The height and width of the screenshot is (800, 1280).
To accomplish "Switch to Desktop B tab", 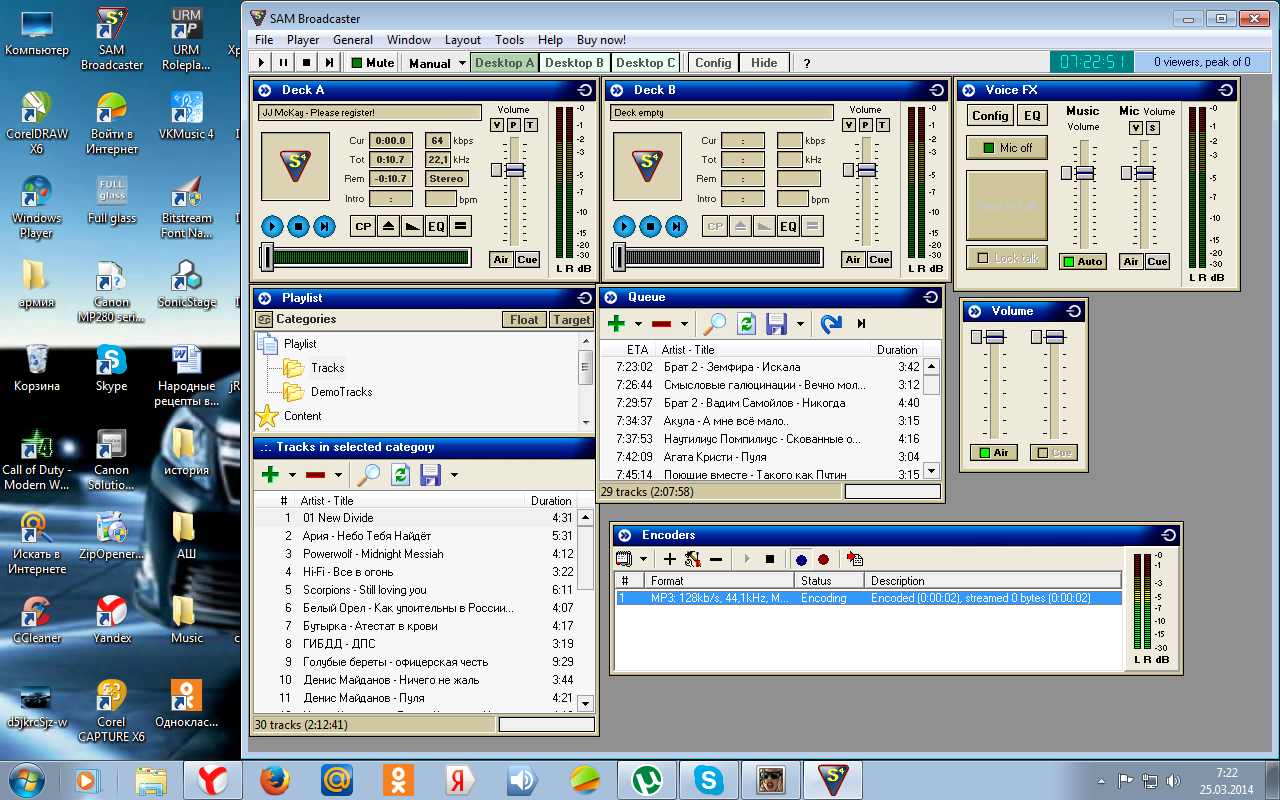I will coord(574,62).
